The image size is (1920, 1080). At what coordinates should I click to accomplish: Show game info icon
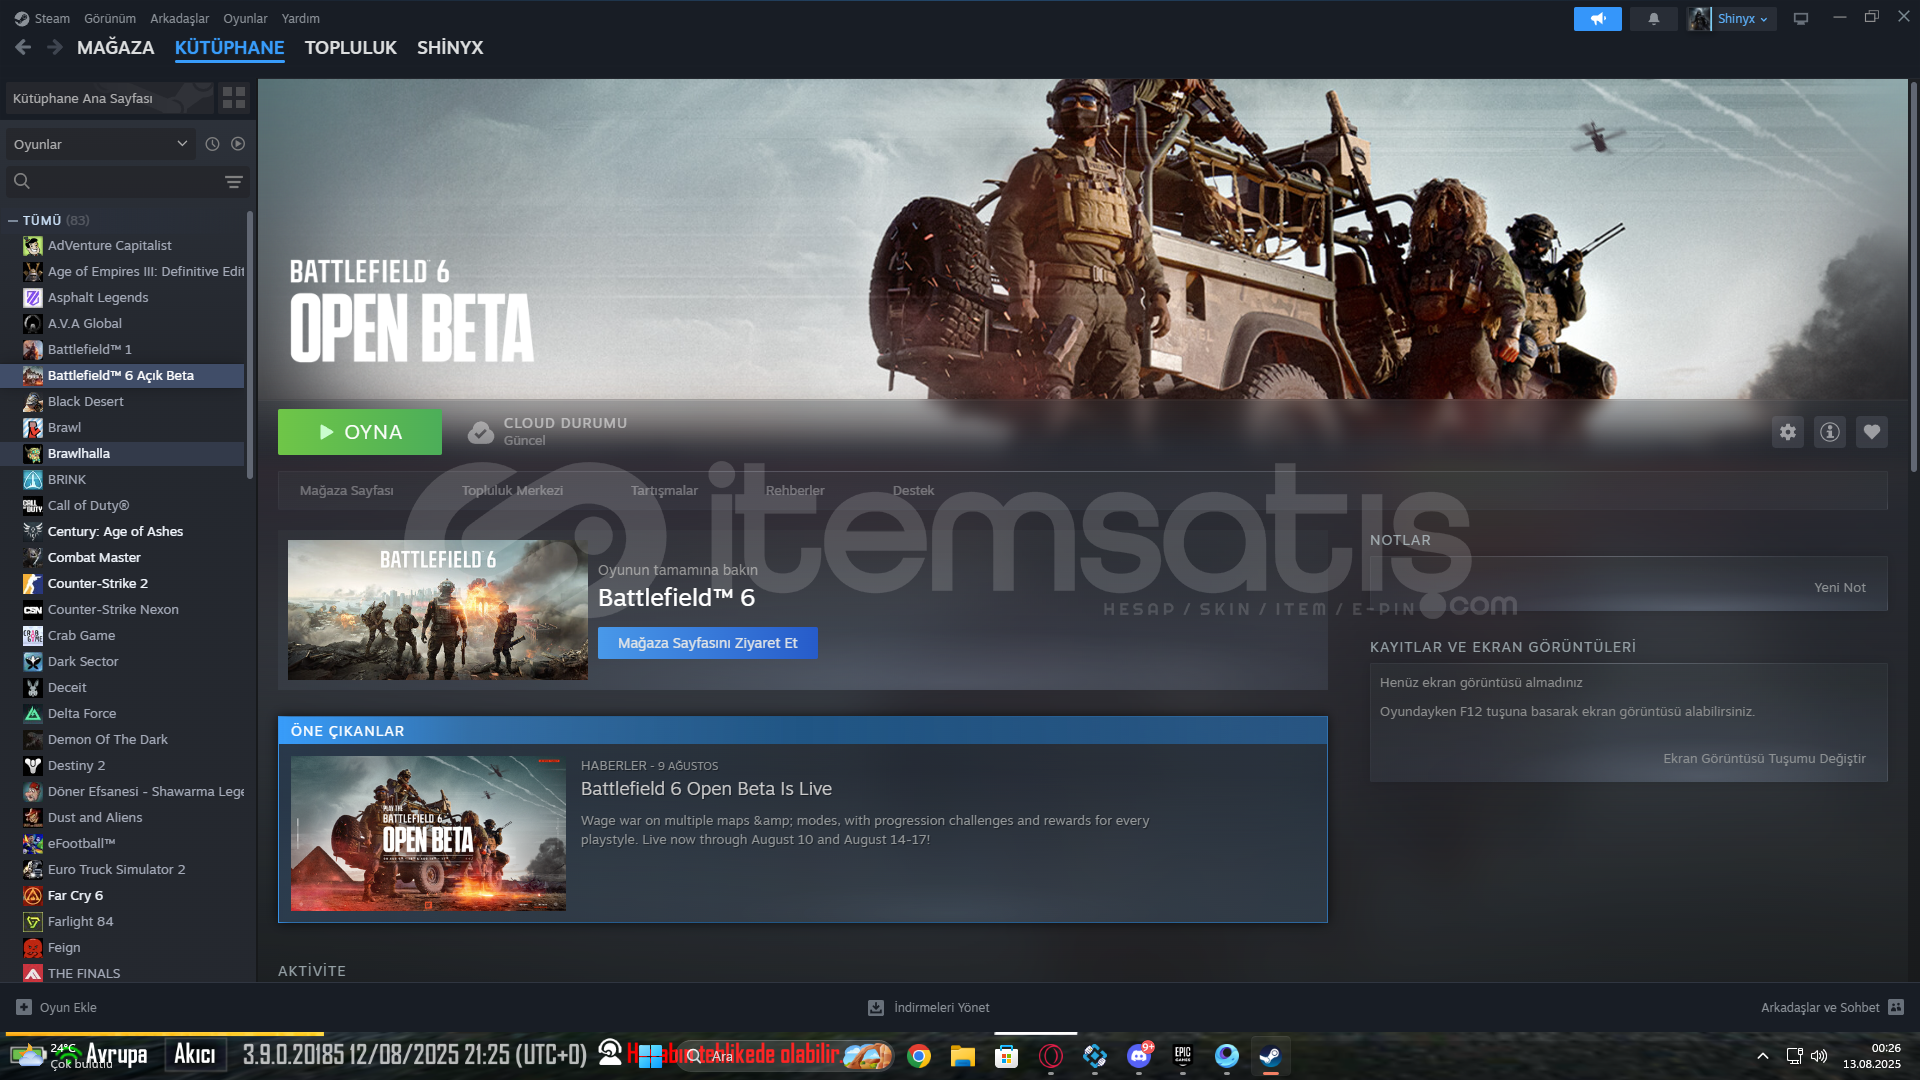(x=1829, y=432)
